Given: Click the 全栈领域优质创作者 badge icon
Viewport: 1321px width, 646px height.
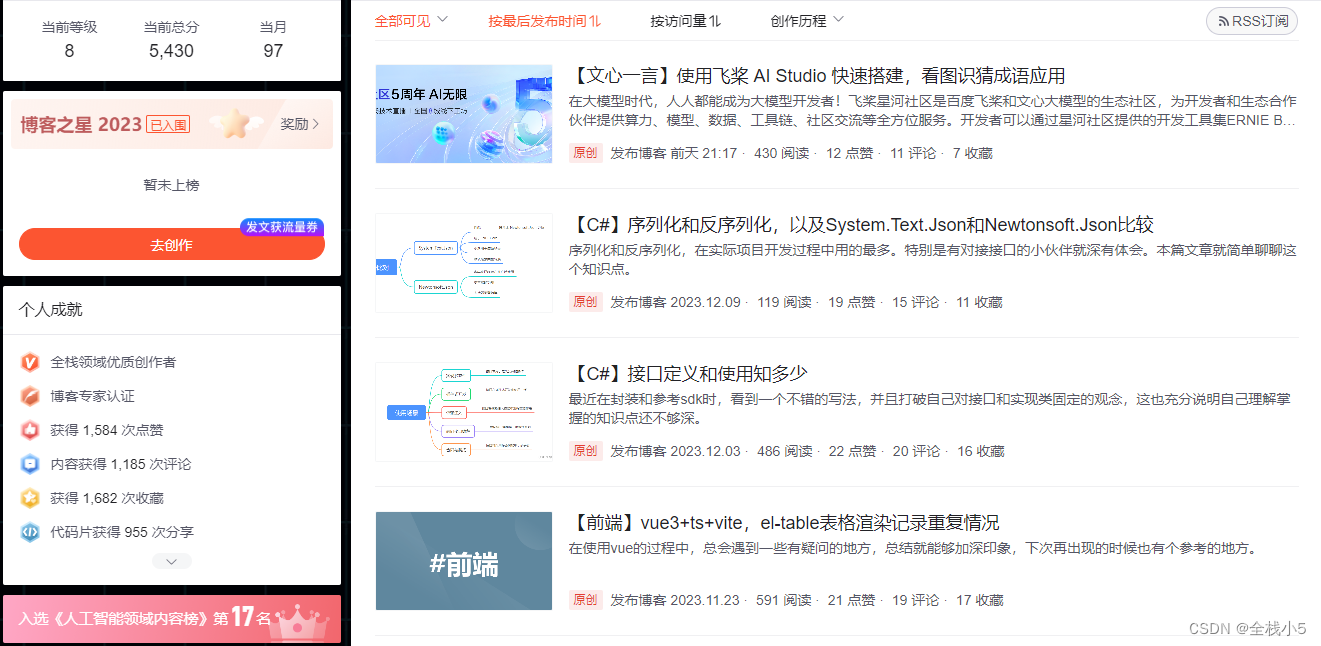Looking at the screenshot, I should tap(30, 362).
